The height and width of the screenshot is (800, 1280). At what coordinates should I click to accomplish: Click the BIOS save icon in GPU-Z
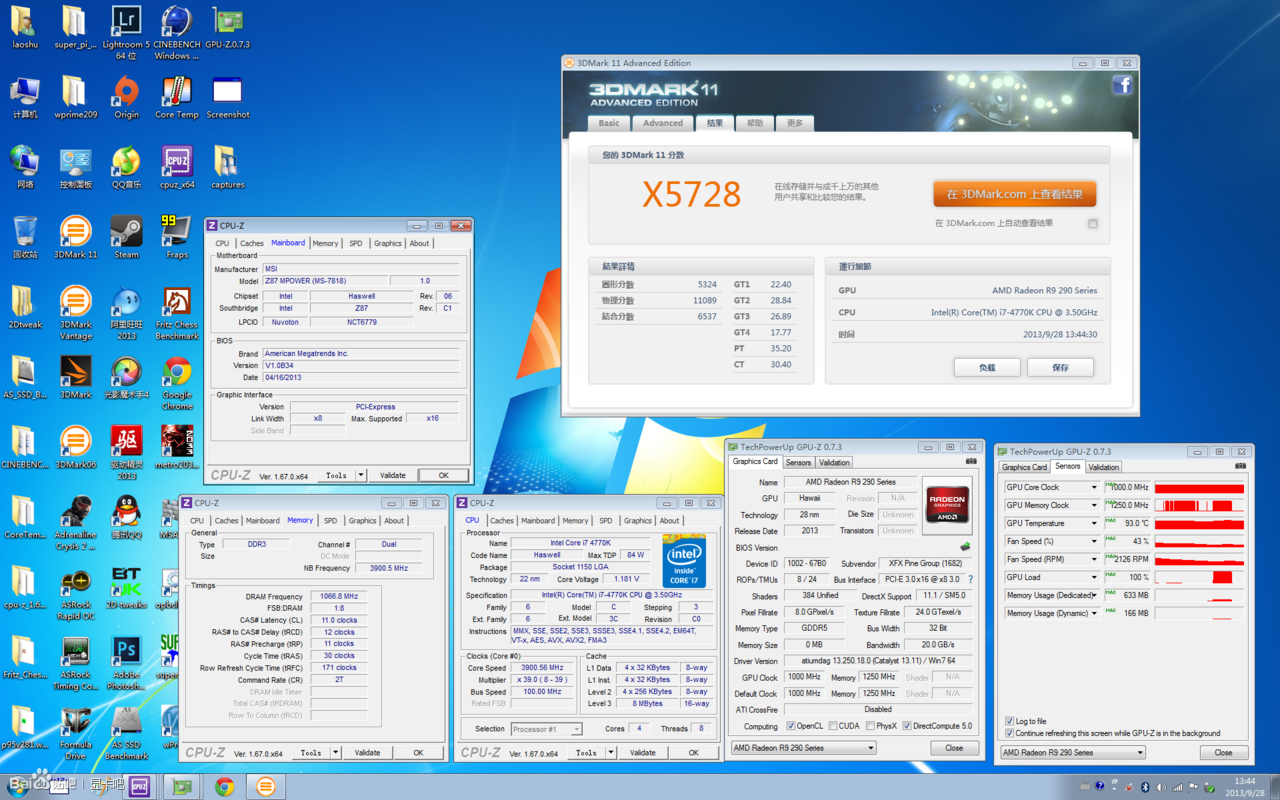965,548
